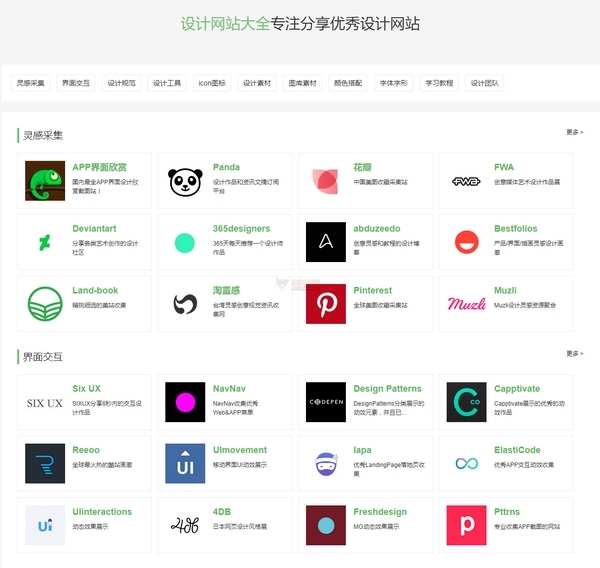Open the Reeoo title link

[86, 450]
